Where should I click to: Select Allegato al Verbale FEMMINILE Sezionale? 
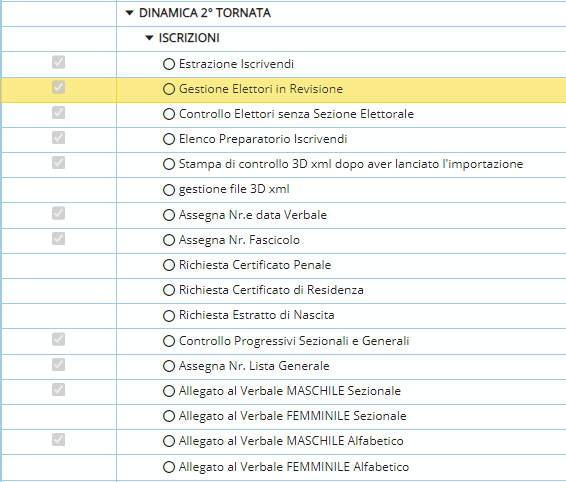[293, 416]
